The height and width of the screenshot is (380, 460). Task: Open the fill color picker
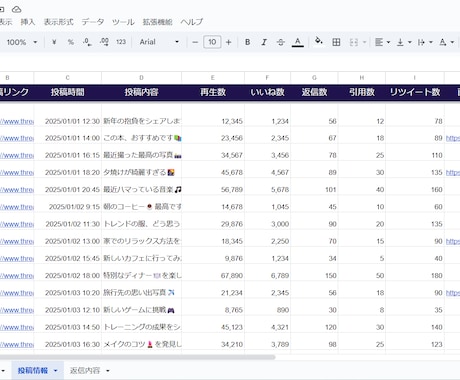[x=319, y=41]
